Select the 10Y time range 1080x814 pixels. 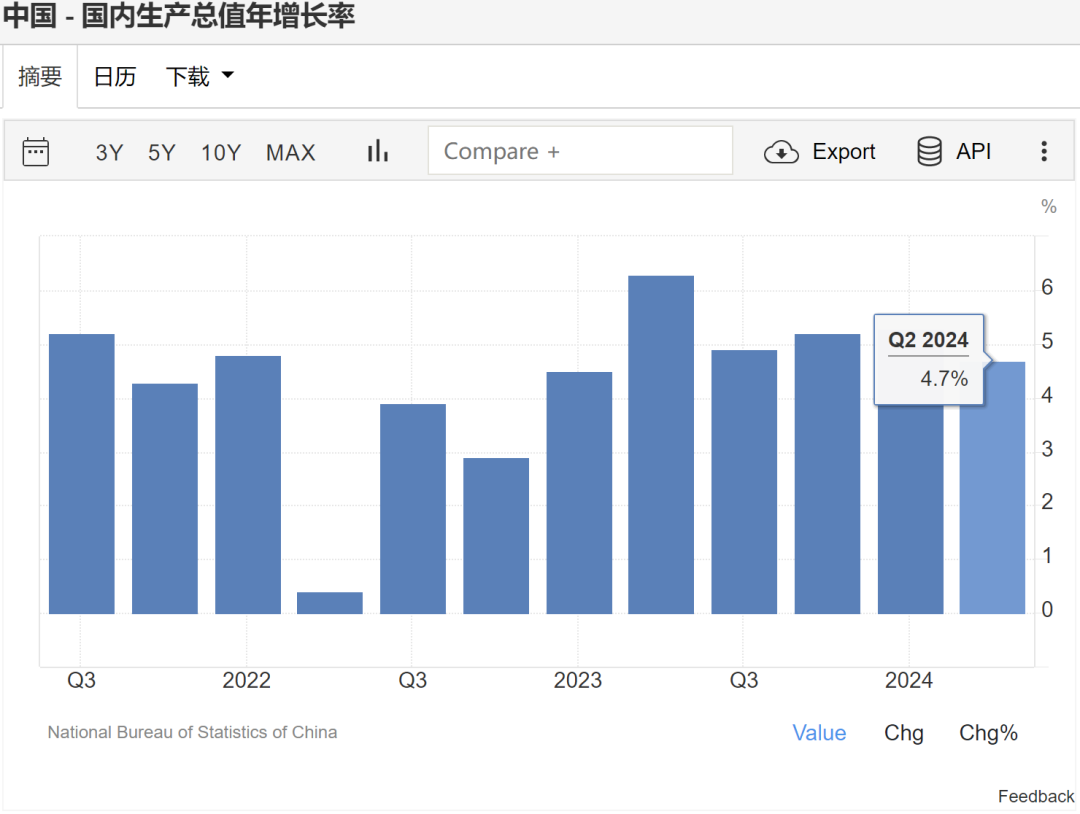[x=221, y=152]
